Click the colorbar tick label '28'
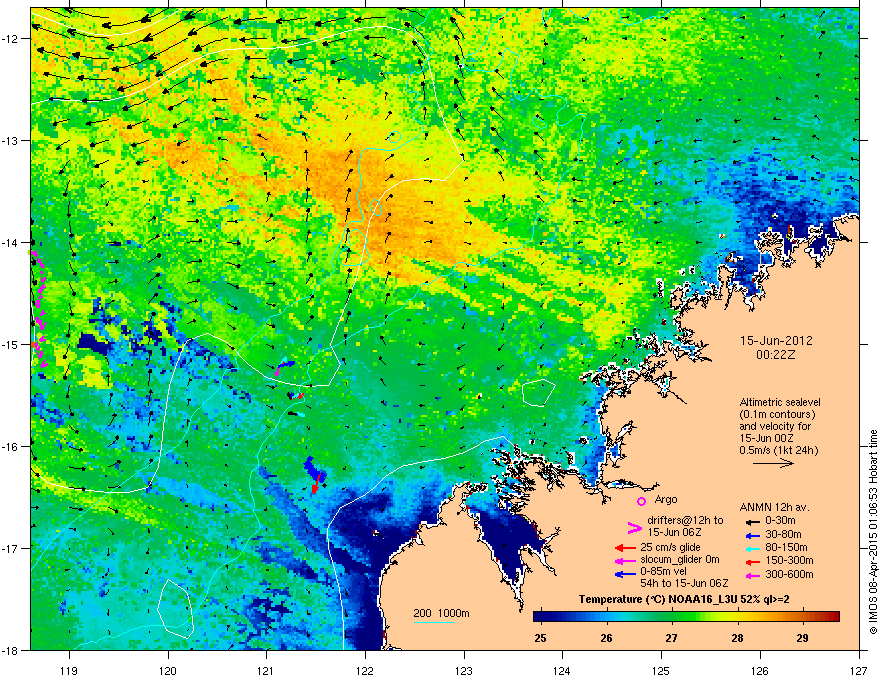 point(737,638)
